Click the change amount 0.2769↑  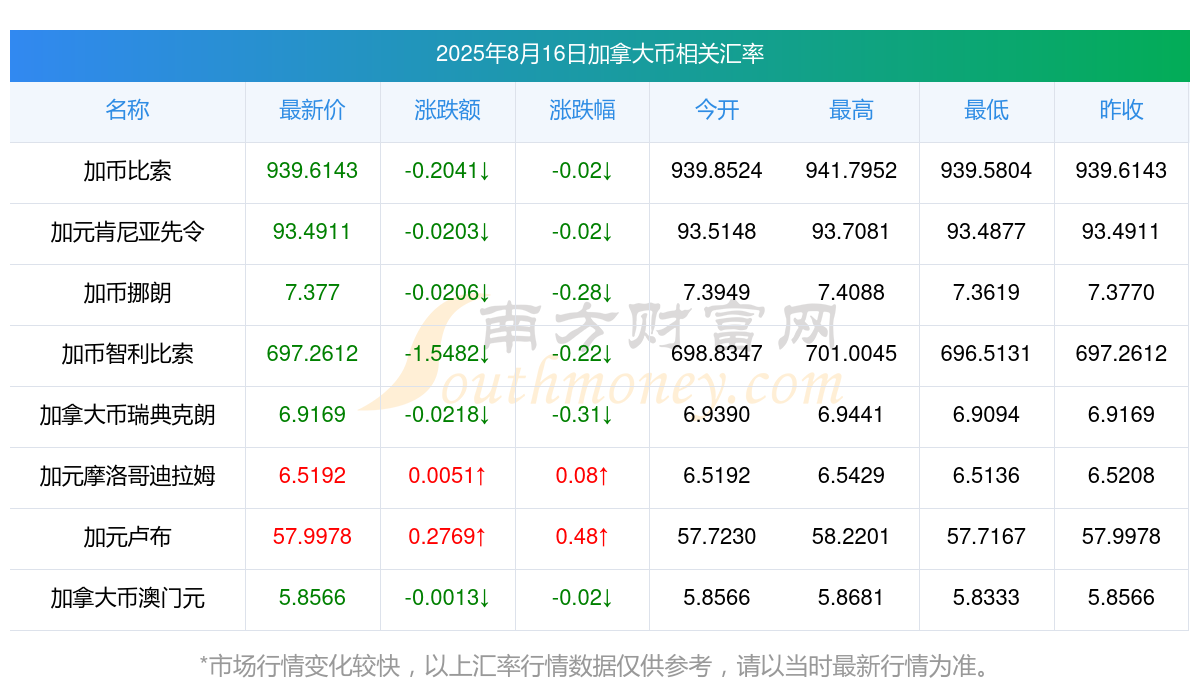447,537
